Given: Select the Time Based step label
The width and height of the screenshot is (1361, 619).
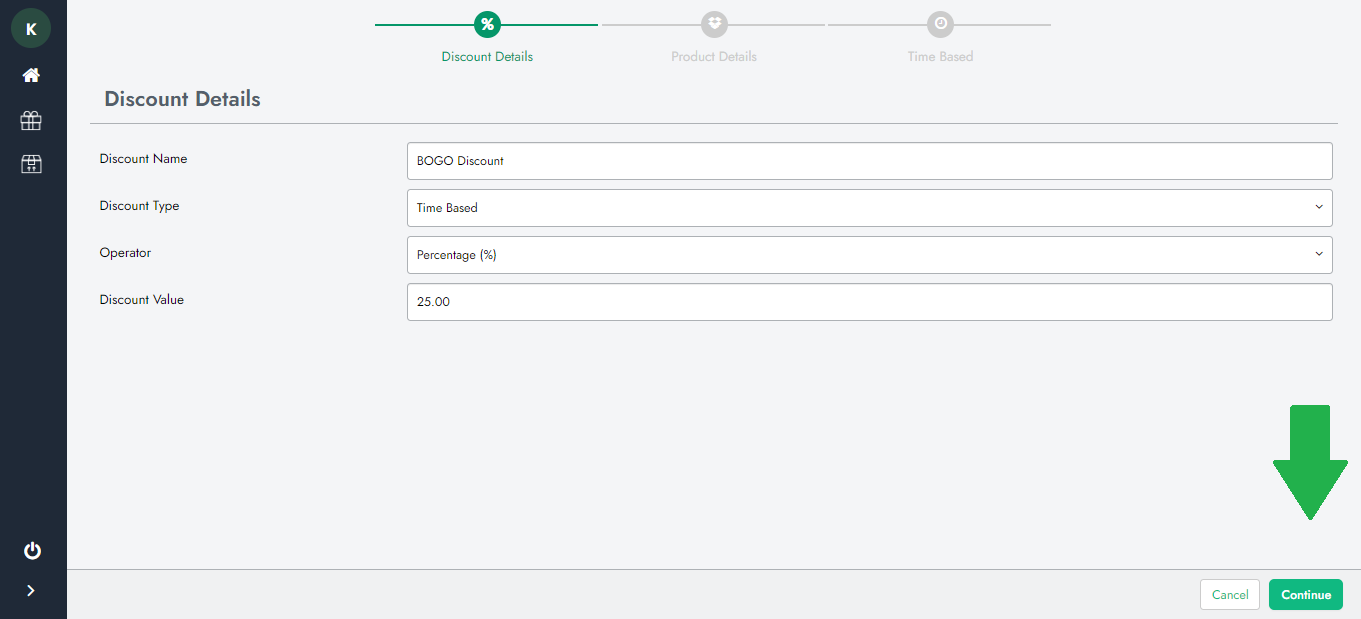Looking at the screenshot, I should 940,57.
